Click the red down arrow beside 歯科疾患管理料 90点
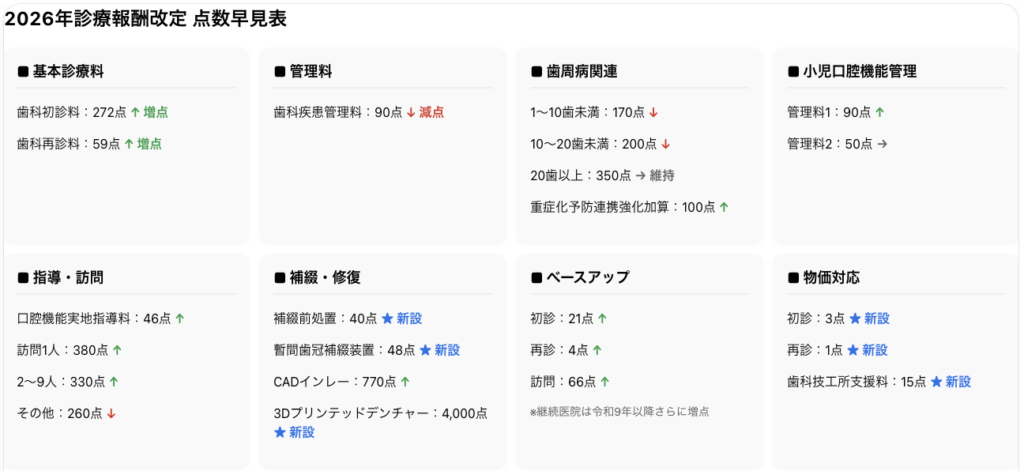 (410, 113)
